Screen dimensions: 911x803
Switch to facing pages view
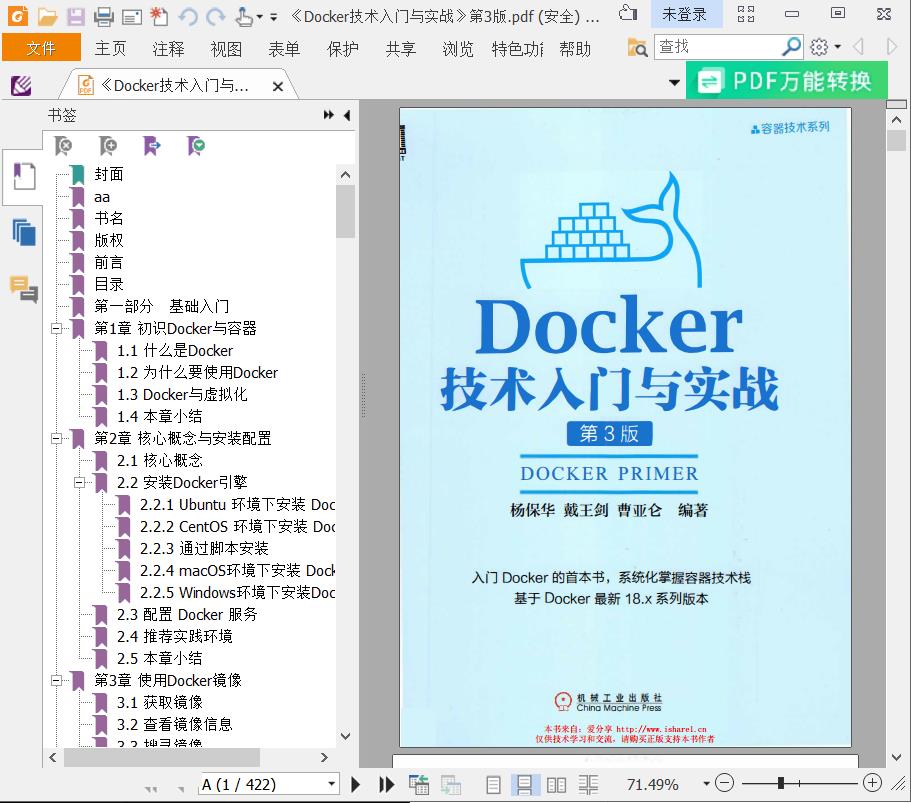(x=557, y=785)
